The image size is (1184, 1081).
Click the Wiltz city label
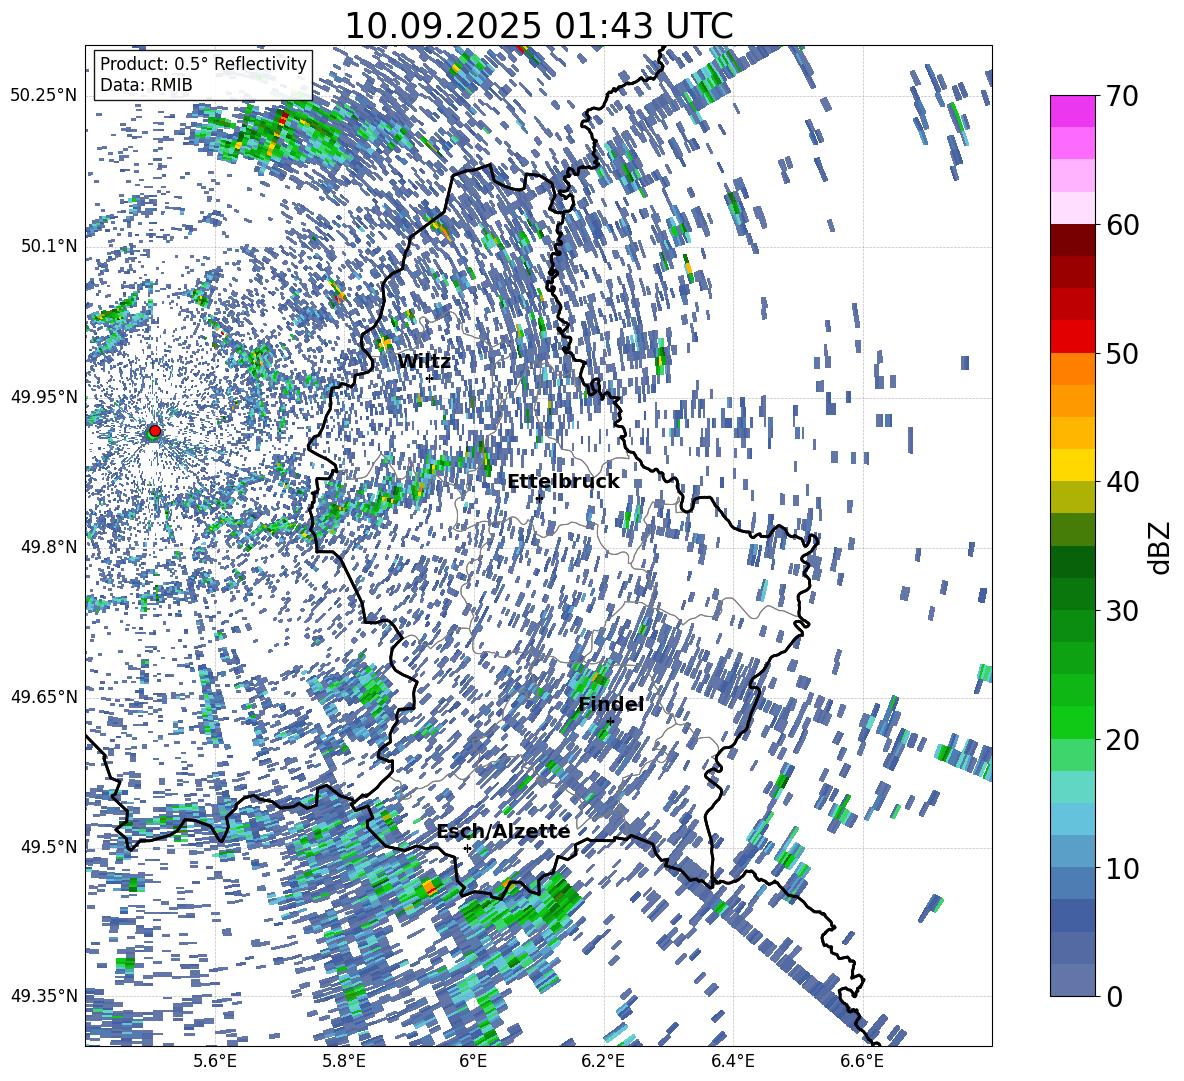coord(424,362)
